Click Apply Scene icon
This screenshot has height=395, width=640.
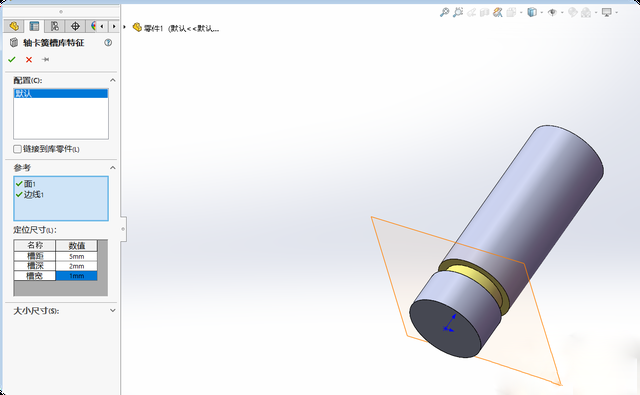586,13
